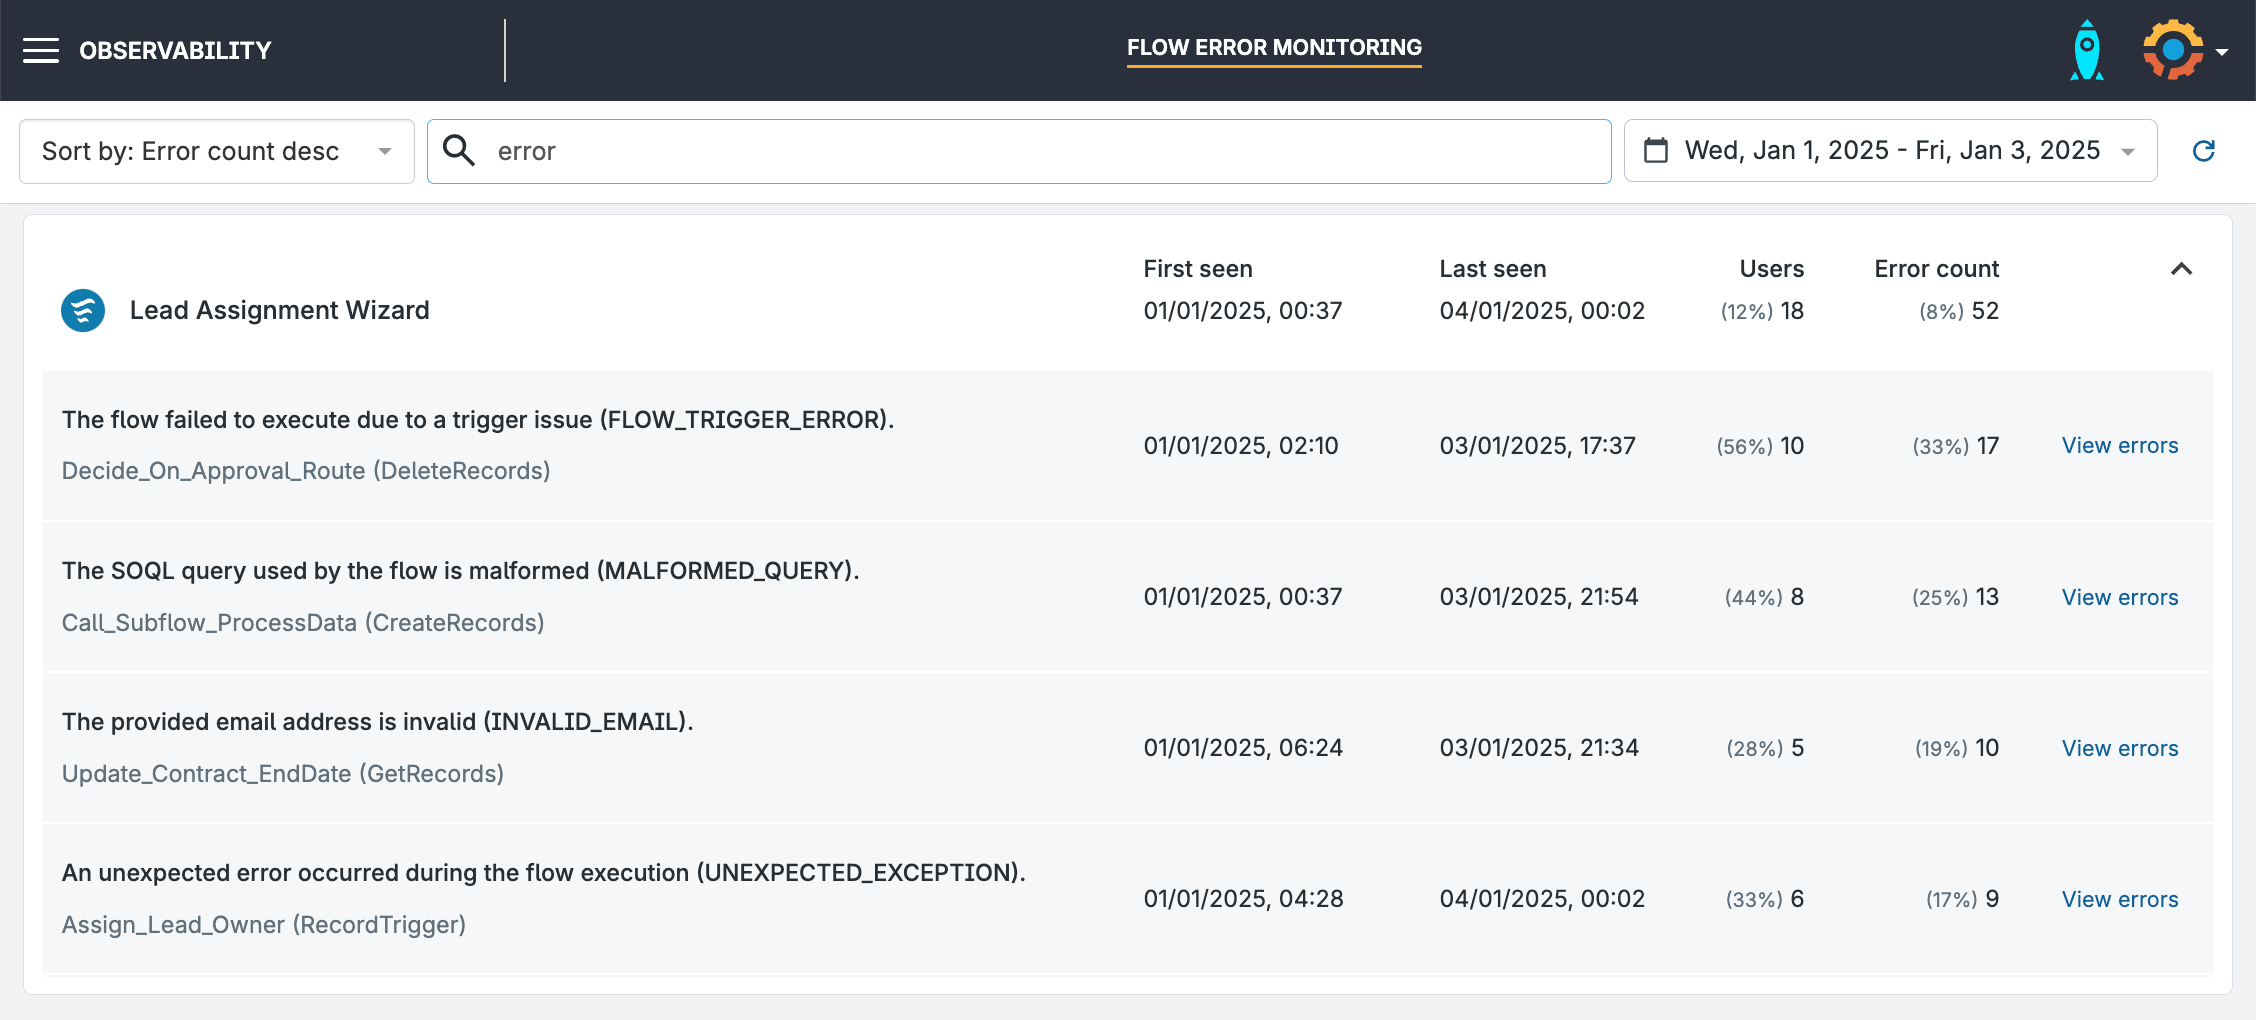Click the blue rocket icon
2256x1020 pixels.
click(2087, 50)
